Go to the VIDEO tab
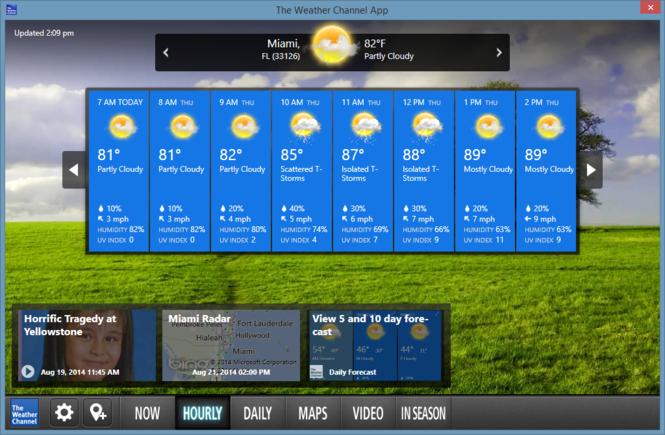The height and width of the screenshot is (435, 665). tap(368, 413)
